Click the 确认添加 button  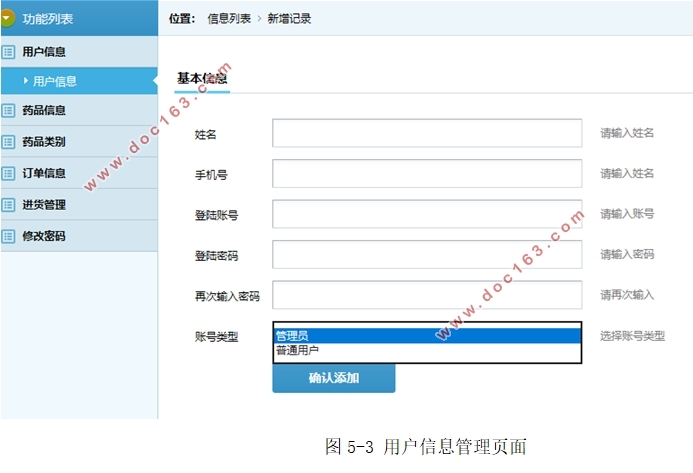coord(334,378)
